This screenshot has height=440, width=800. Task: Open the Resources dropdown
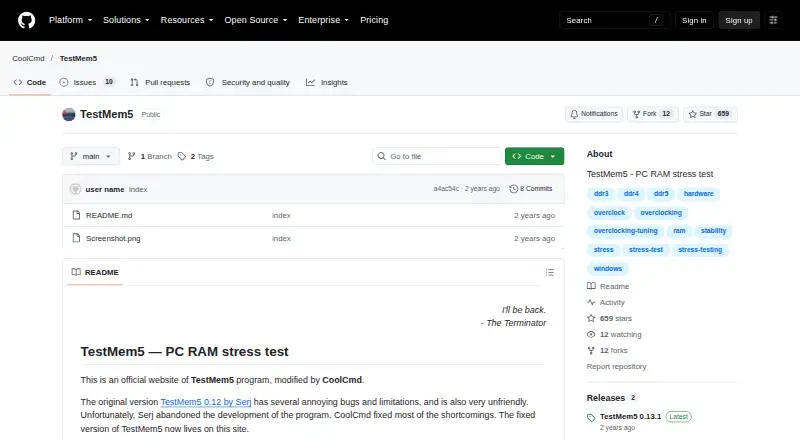[x=187, y=20]
